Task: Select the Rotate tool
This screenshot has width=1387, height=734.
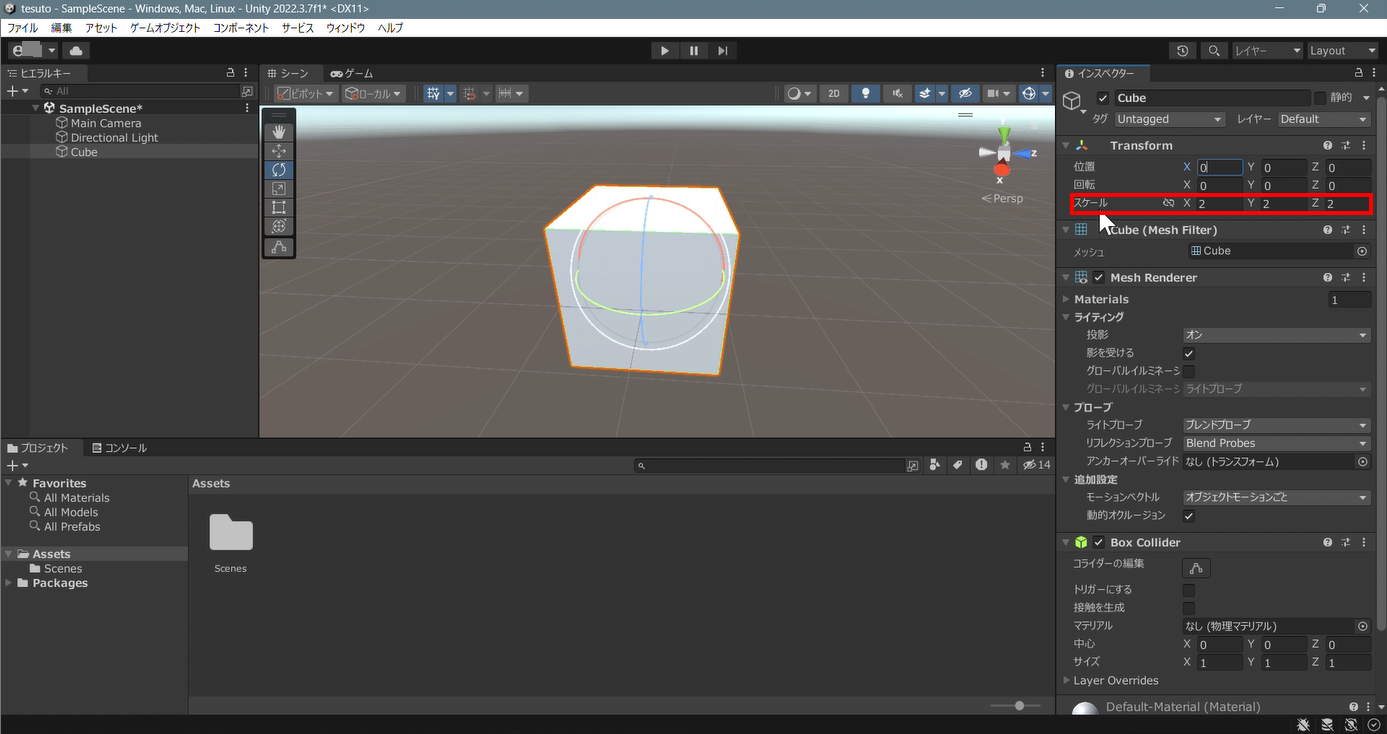Action: (x=279, y=170)
